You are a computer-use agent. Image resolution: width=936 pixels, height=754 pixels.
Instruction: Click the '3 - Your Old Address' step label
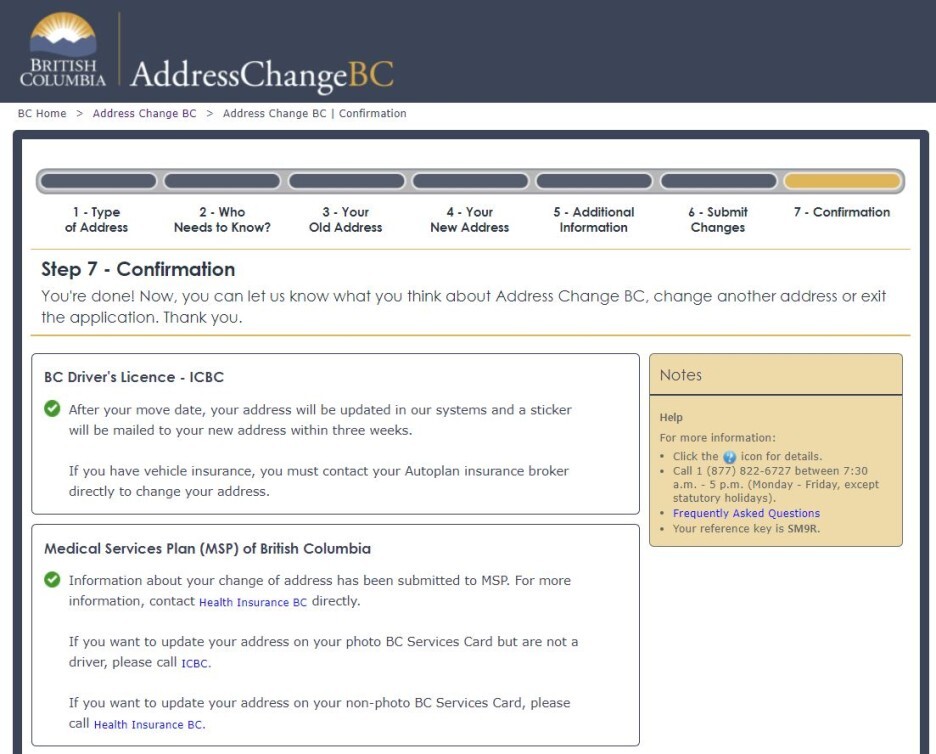[x=346, y=220]
